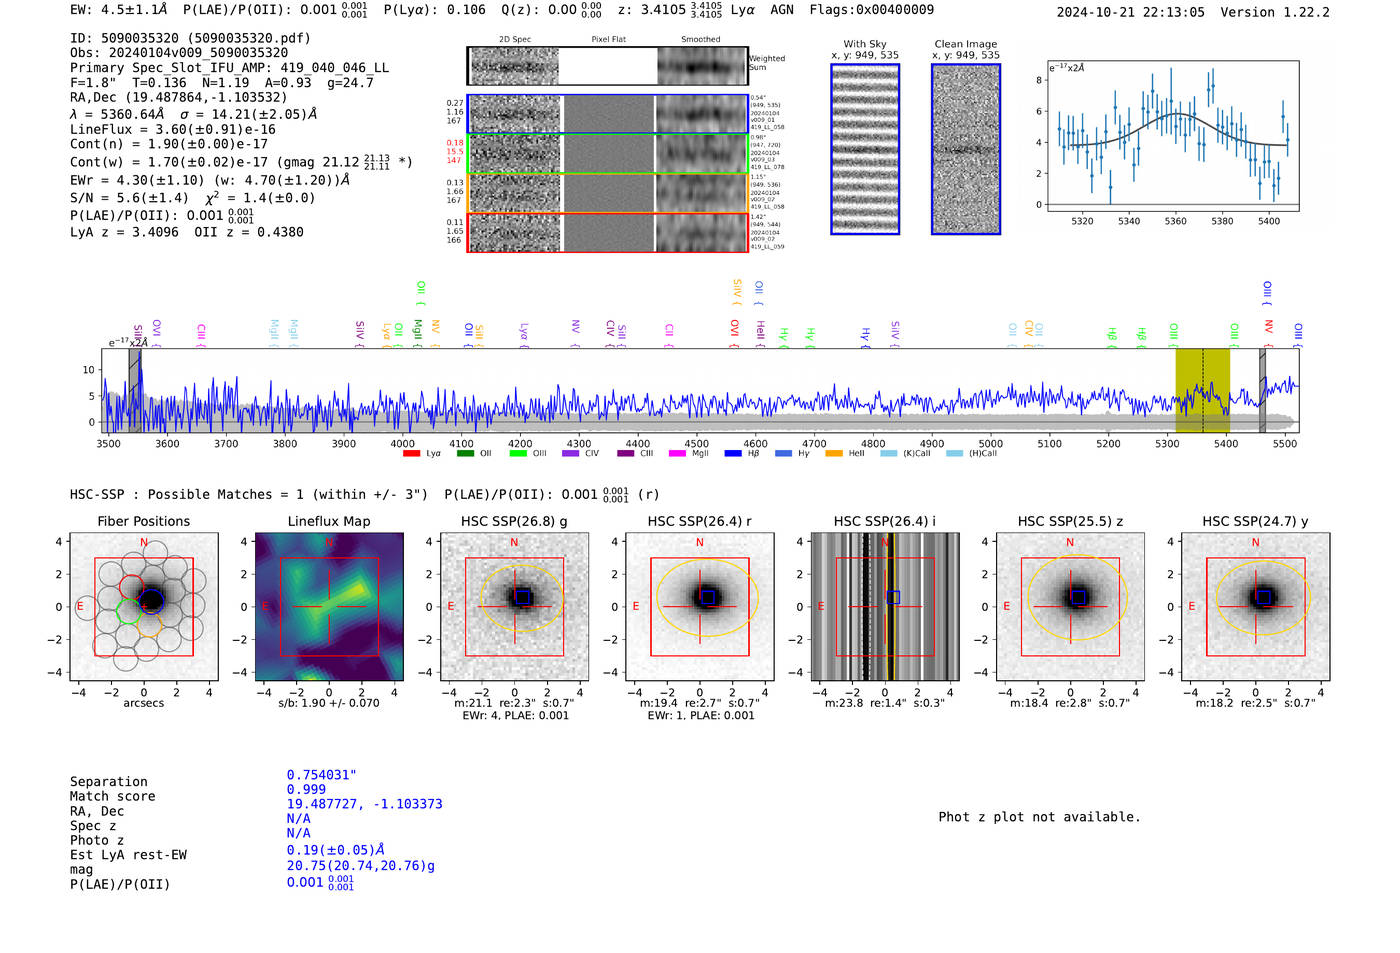Select the red-bordered 2D fiber spectrum row
This screenshot has width=1400, height=953.
[x=608, y=232]
